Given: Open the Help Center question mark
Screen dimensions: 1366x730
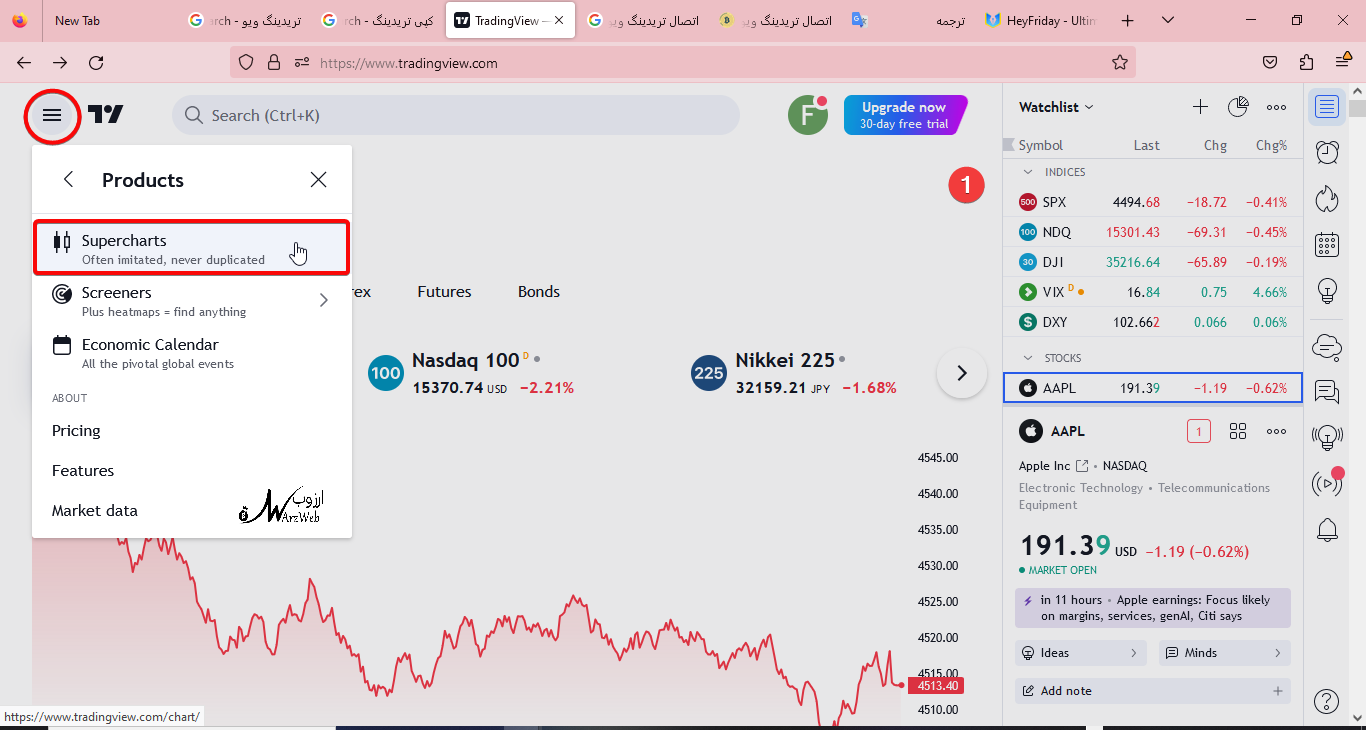Looking at the screenshot, I should pyautogui.click(x=1327, y=702).
